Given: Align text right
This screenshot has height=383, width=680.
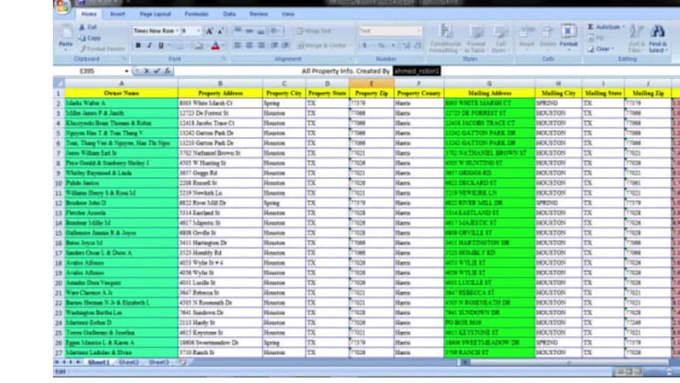Looking at the screenshot, I should point(261,45).
